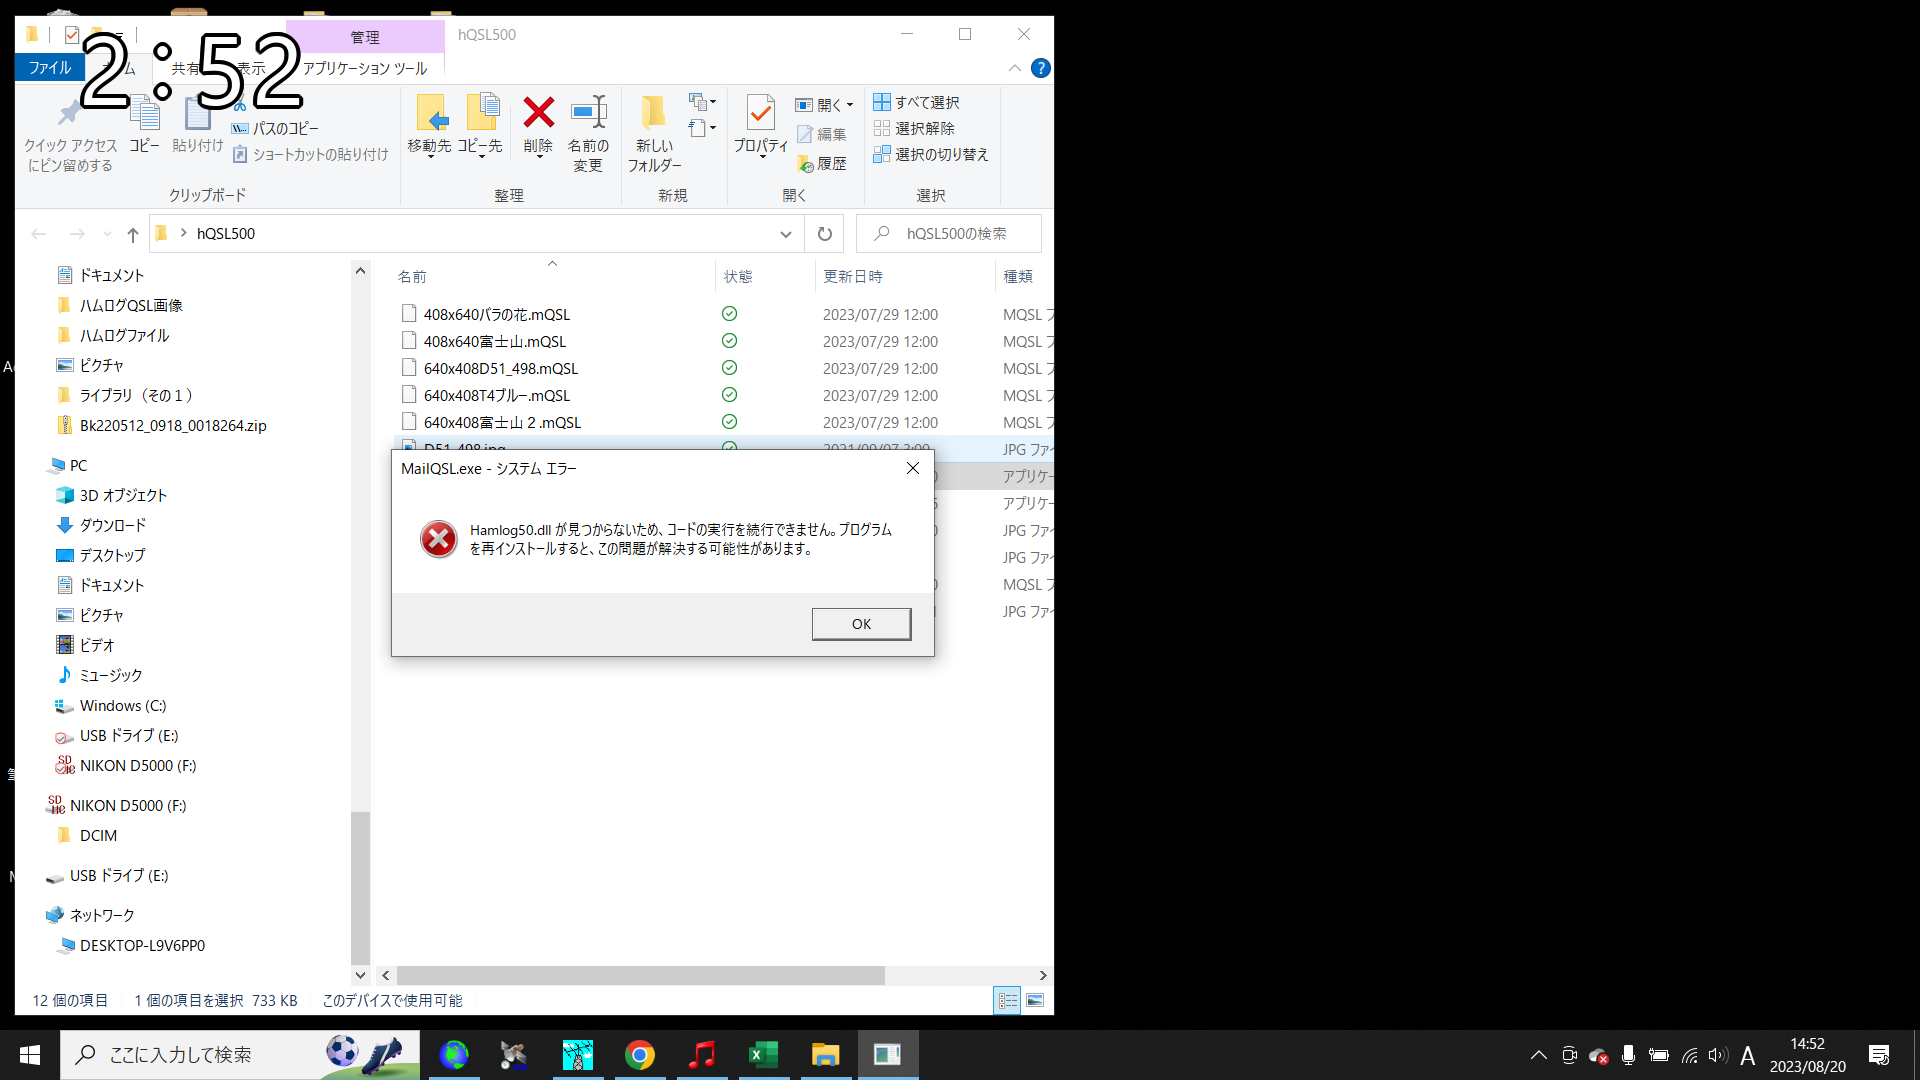
Task: Click the refresh icon beside address bar
Action: pos(824,234)
